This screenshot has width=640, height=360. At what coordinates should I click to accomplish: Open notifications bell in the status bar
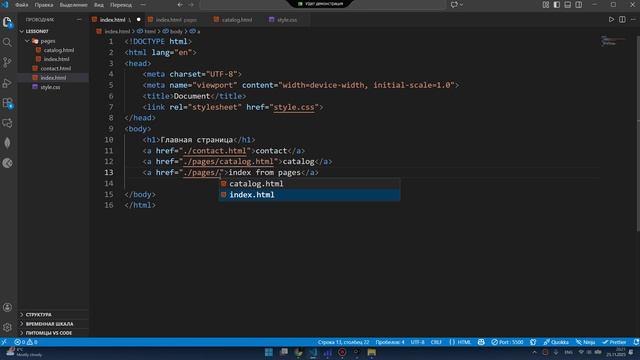tap(636, 342)
